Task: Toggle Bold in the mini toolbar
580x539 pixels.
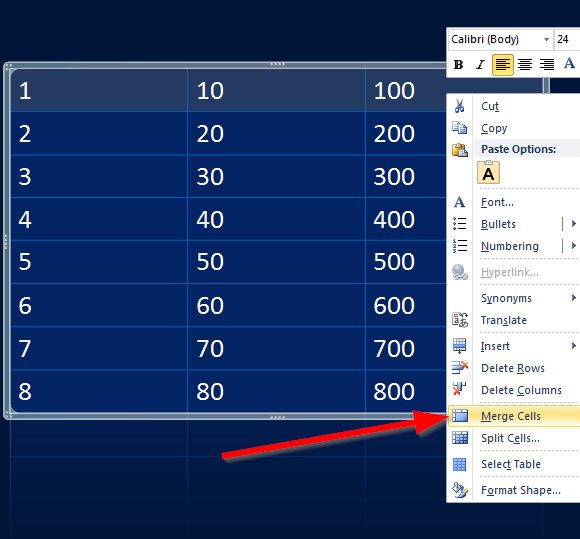Action: 459,65
